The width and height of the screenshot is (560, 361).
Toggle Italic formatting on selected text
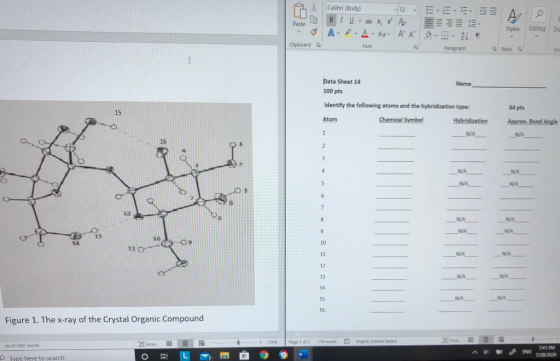[x=341, y=21]
